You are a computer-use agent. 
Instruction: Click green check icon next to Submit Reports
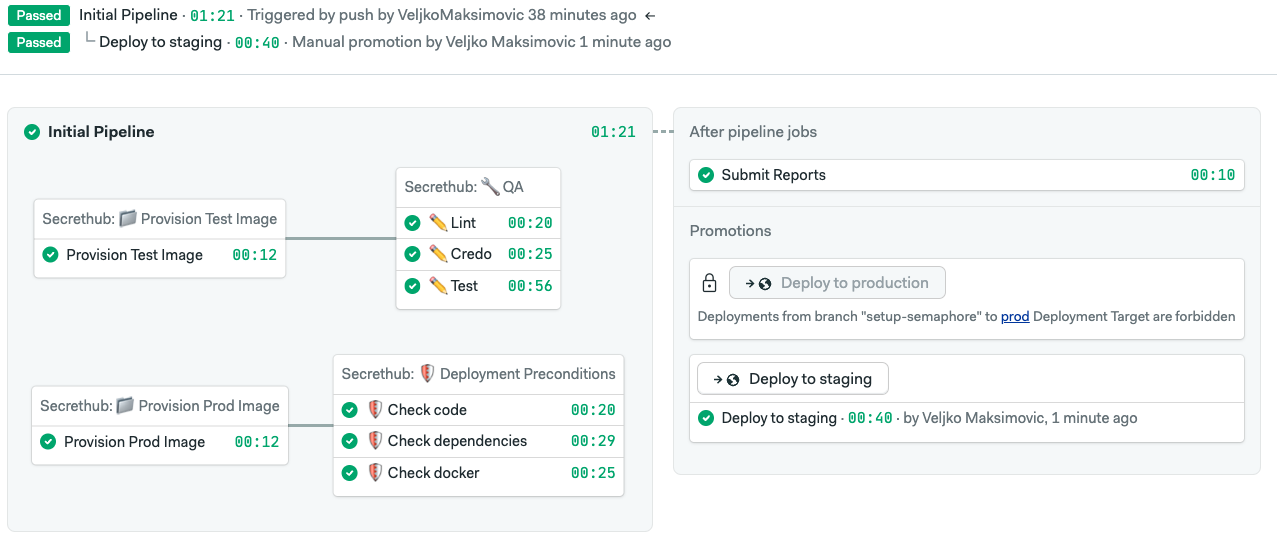tap(707, 175)
